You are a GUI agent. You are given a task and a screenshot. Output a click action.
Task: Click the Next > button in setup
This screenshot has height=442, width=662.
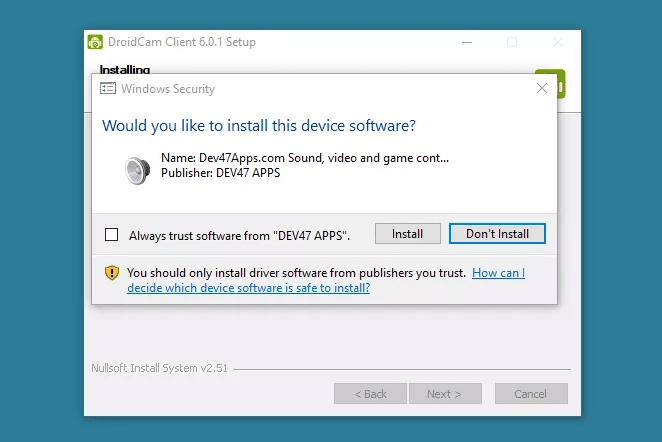pos(445,393)
